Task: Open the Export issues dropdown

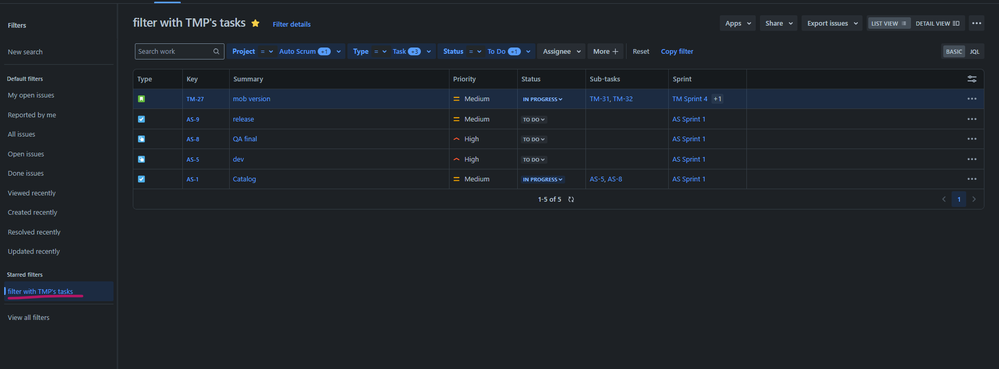Action: (x=832, y=23)
